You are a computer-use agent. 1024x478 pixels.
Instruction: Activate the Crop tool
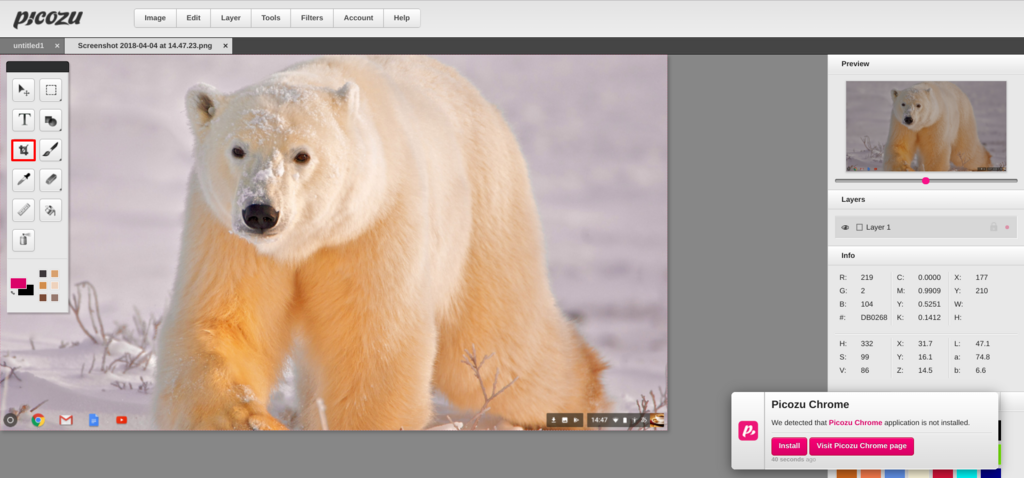click(x=24, y=150)
